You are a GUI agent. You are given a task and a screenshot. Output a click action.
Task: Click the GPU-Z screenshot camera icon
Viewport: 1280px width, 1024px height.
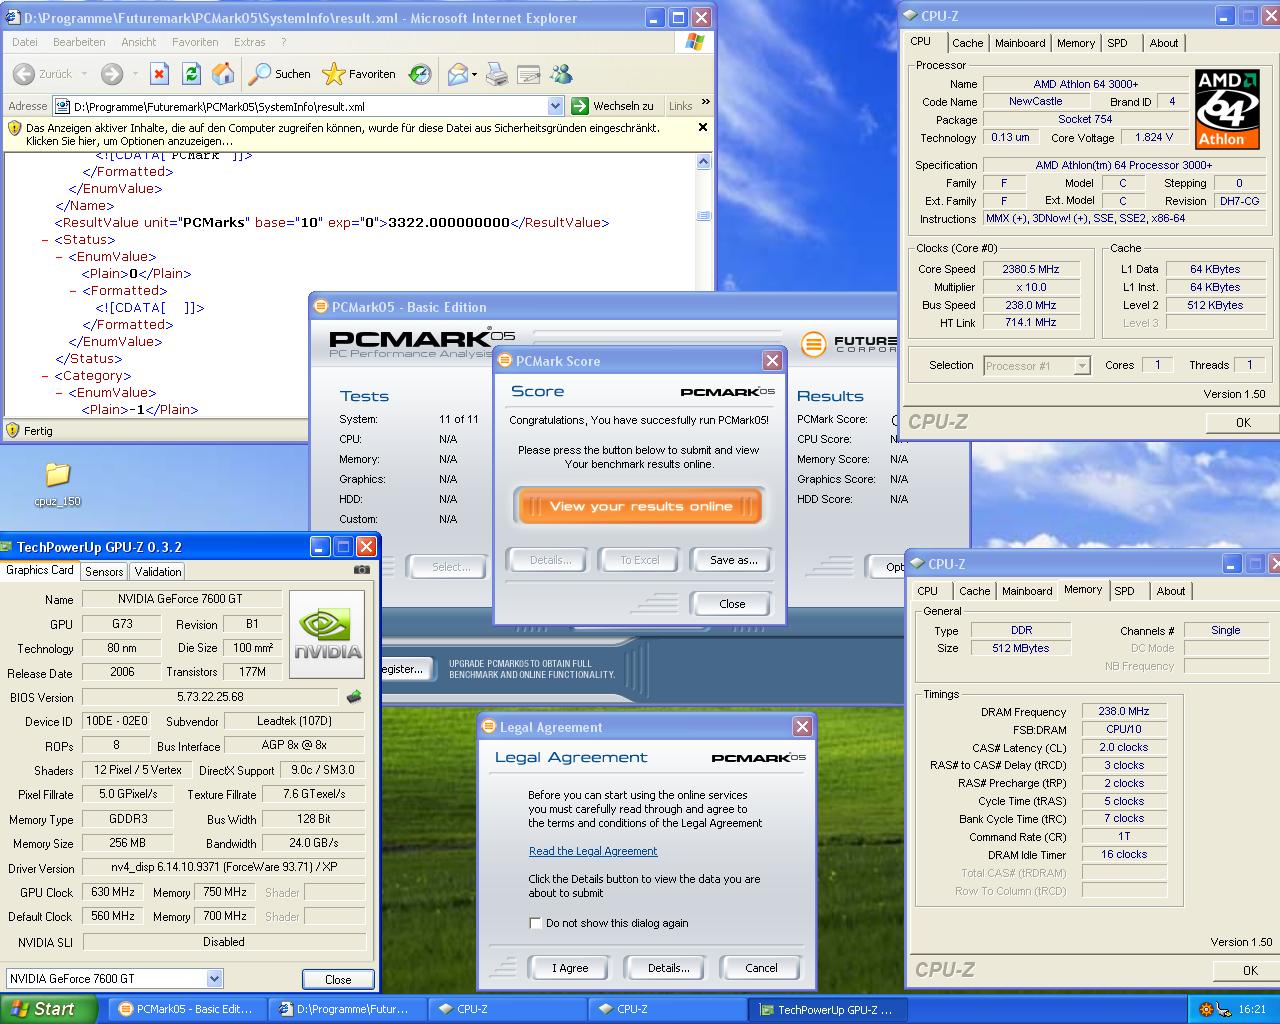tap(361, 570)
